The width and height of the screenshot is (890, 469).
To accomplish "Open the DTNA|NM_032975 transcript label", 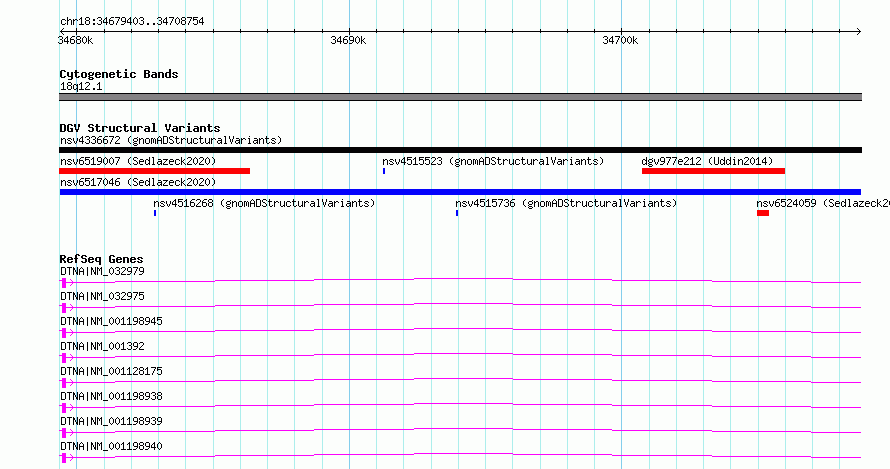I will pyautogui.click(x=102, y=296).
